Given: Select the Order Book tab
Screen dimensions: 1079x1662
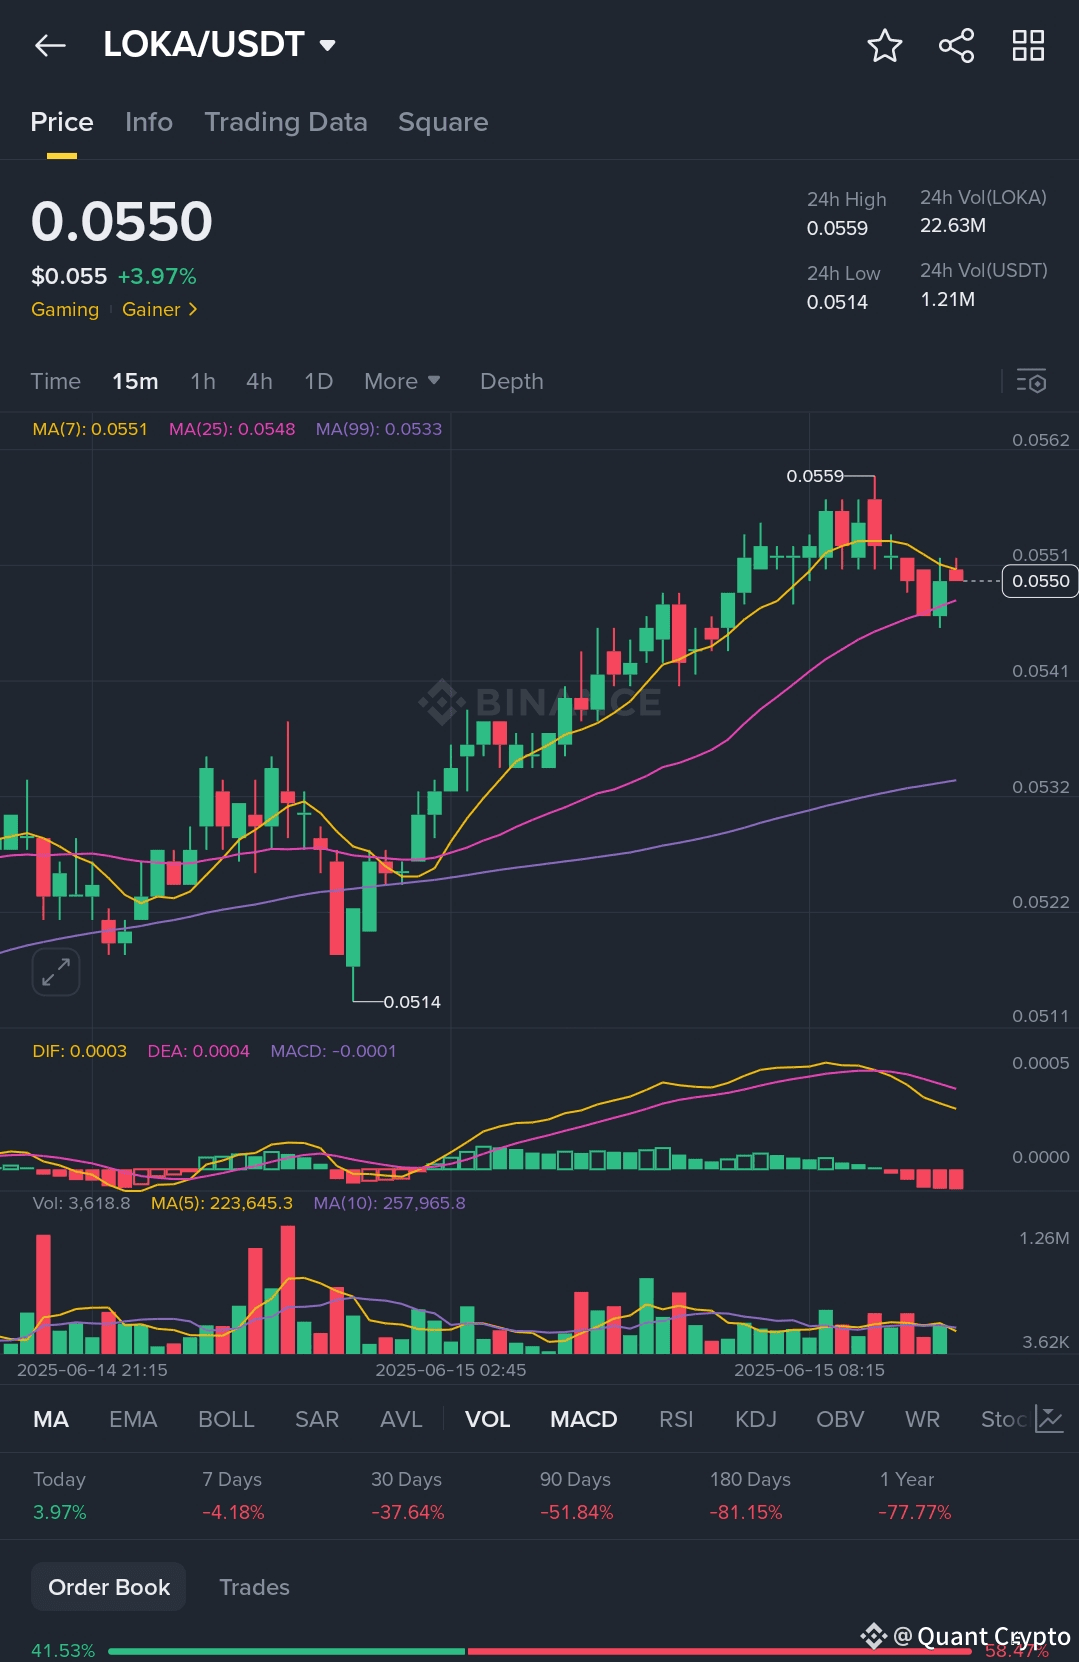Looking at the screenshot, I should (x=109, y=1587).
